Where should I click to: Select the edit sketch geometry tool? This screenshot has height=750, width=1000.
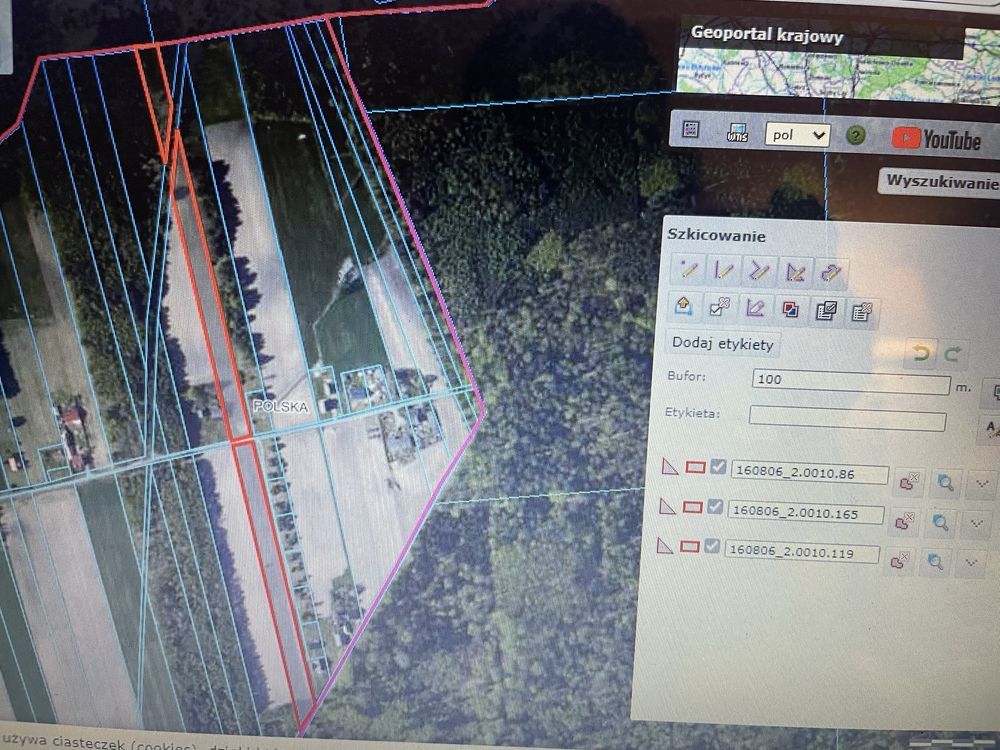[755, 309]
